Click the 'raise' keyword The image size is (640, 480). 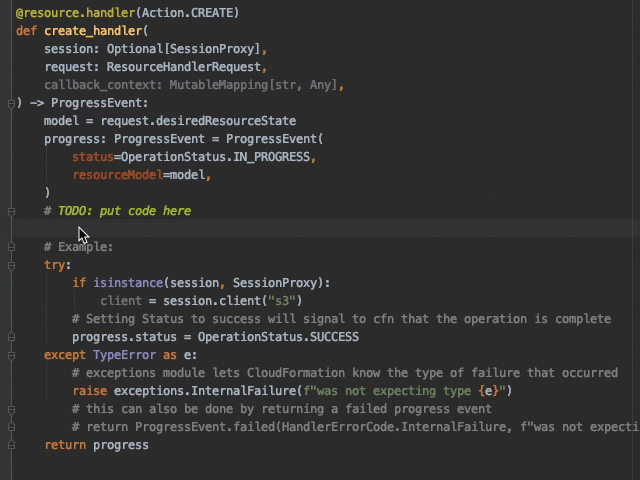pos(89,391)
